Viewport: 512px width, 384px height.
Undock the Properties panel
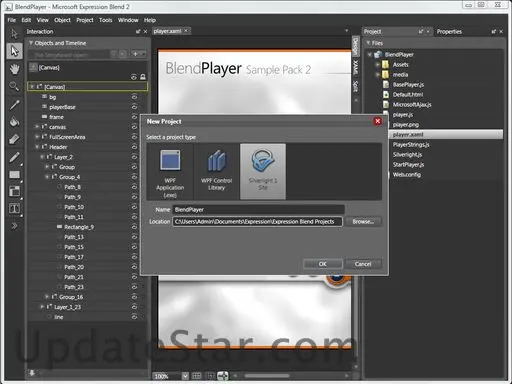[494, 32]
